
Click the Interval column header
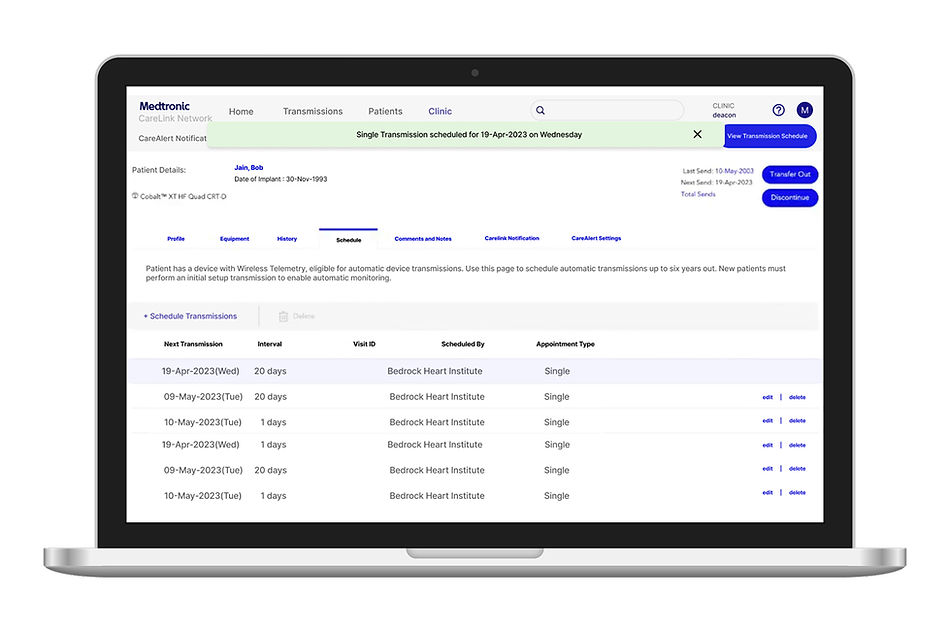click(x=270, y=344)
